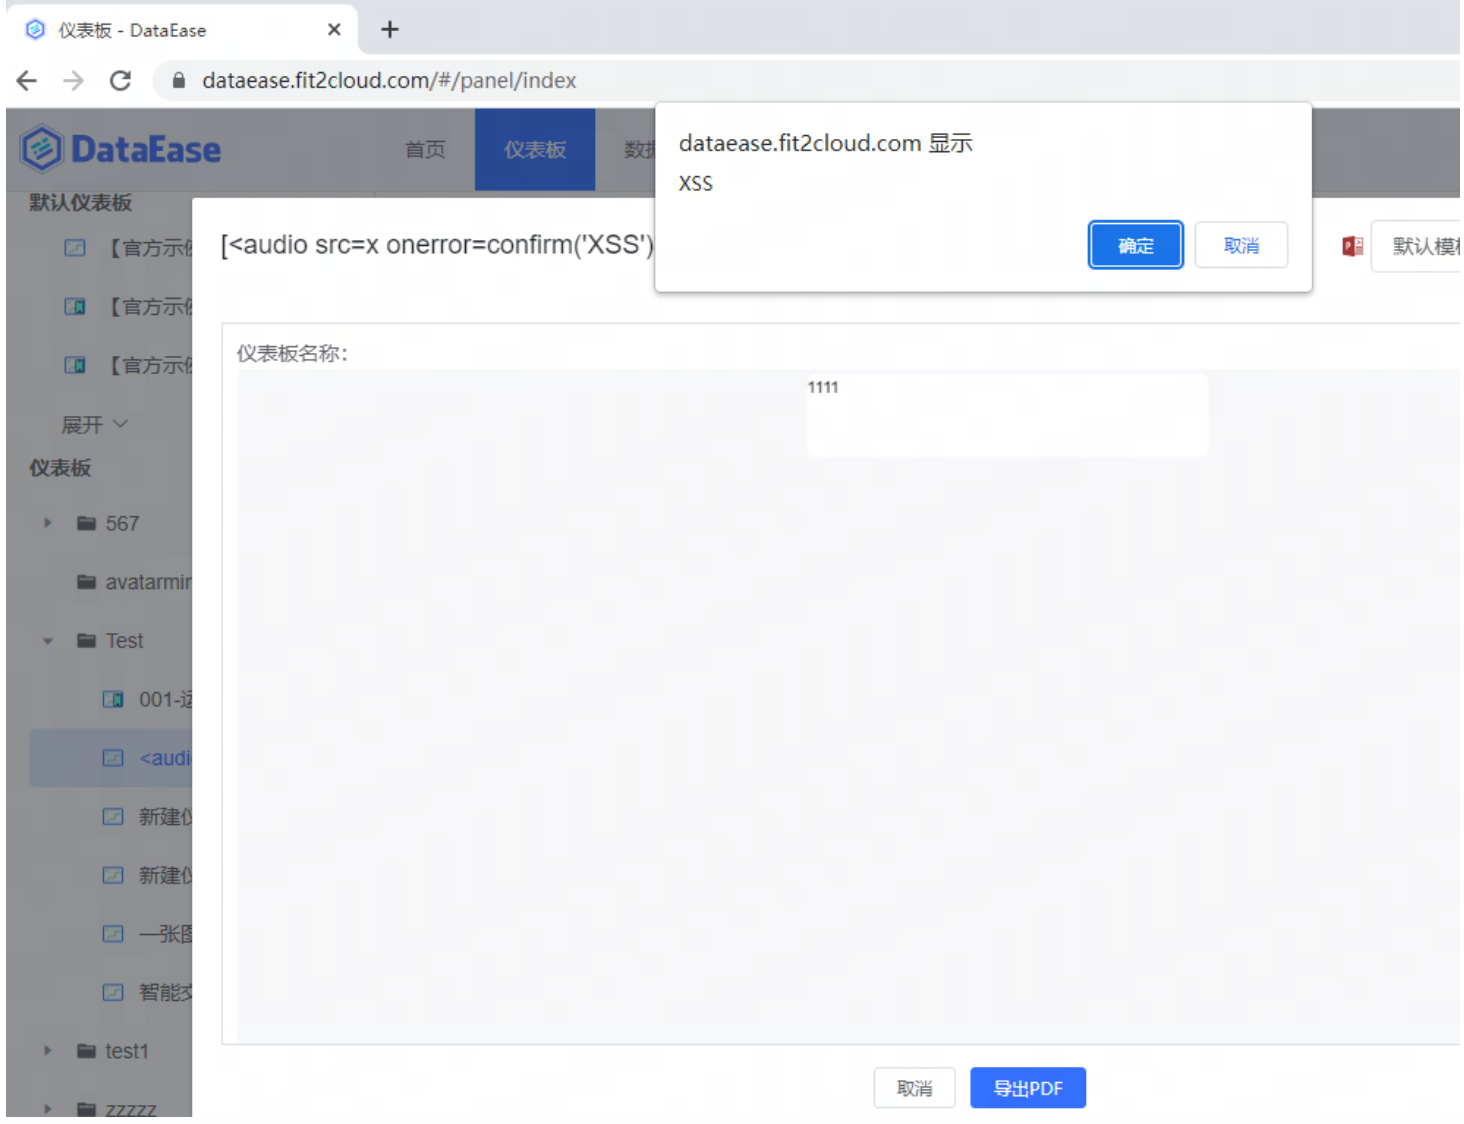This screenshot has height=1124, width=1464.
Task: Expand the zzzzz folder arrow
Action: click(47, 1109)
